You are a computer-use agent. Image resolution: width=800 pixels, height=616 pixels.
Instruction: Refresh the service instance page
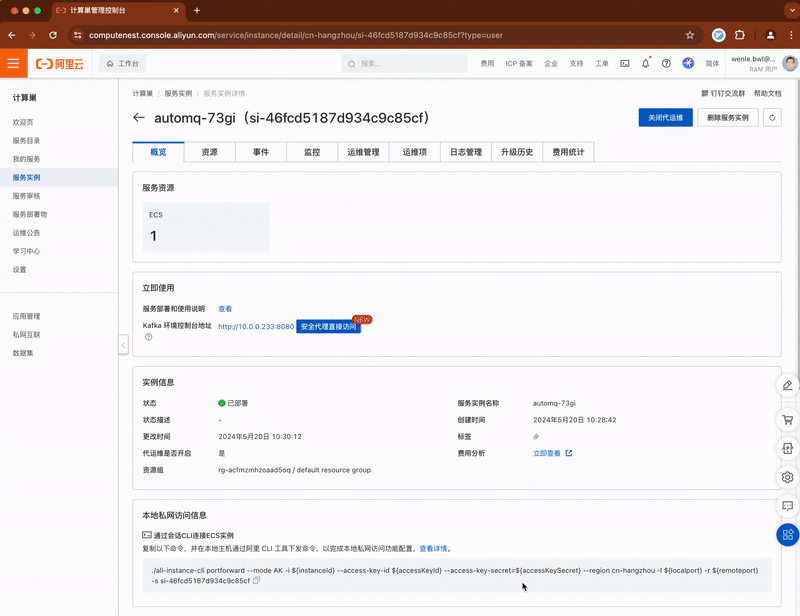[x=772, y=117]
